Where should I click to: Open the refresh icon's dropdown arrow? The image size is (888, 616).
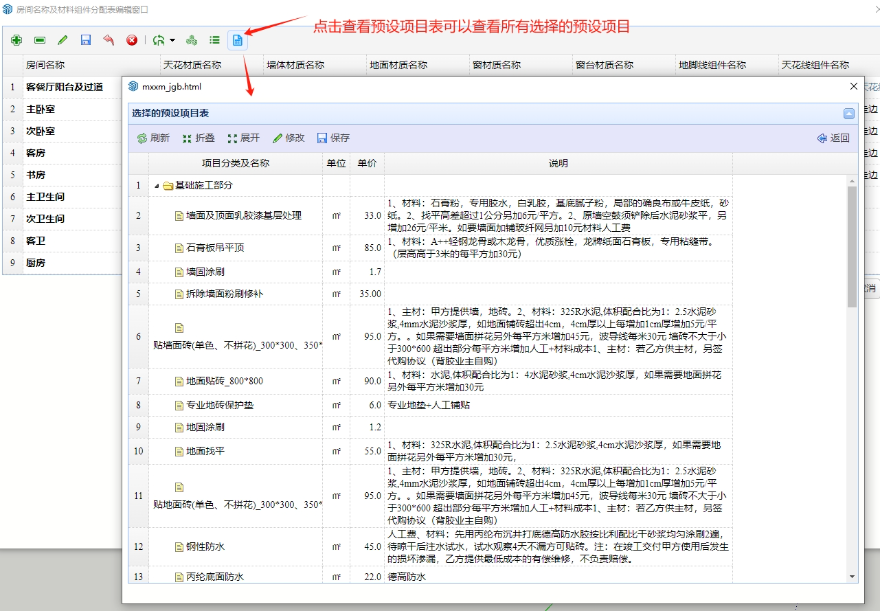tap(172, 41)
